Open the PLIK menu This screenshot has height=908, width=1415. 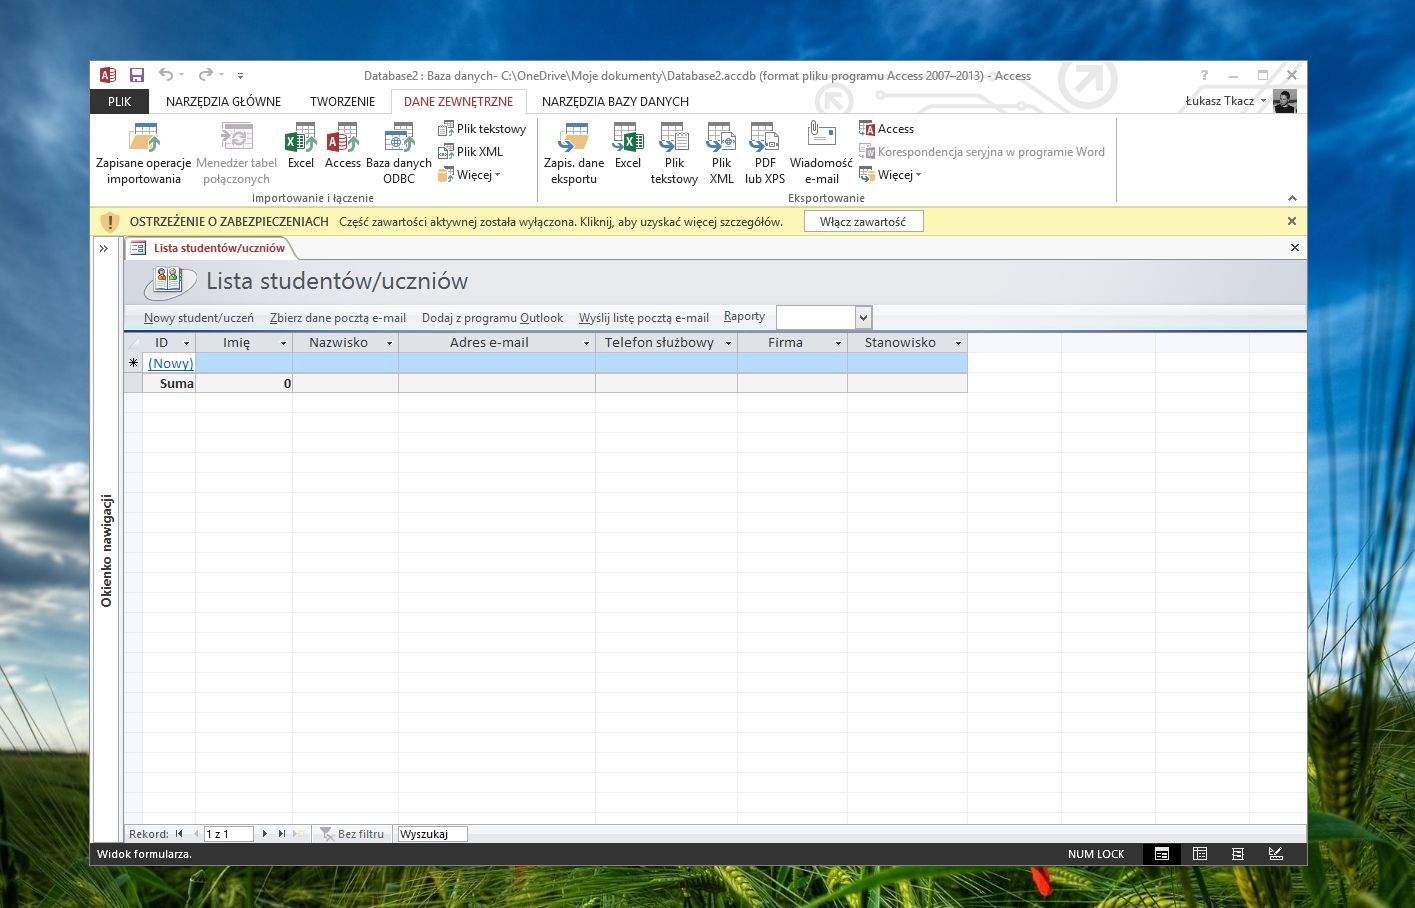coord(120,101)
